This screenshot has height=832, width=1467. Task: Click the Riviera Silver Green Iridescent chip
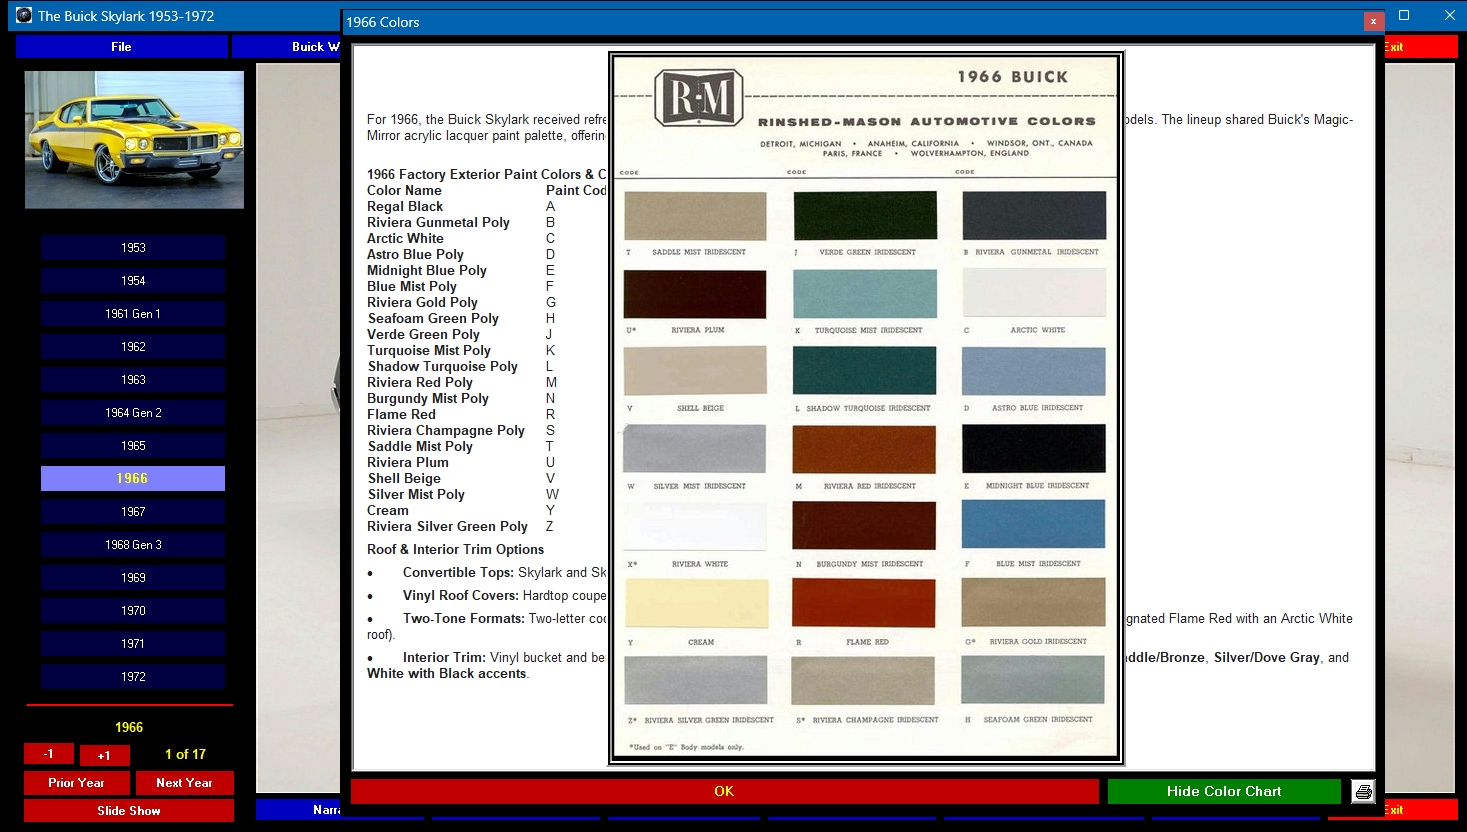click(x=695, y=682)
